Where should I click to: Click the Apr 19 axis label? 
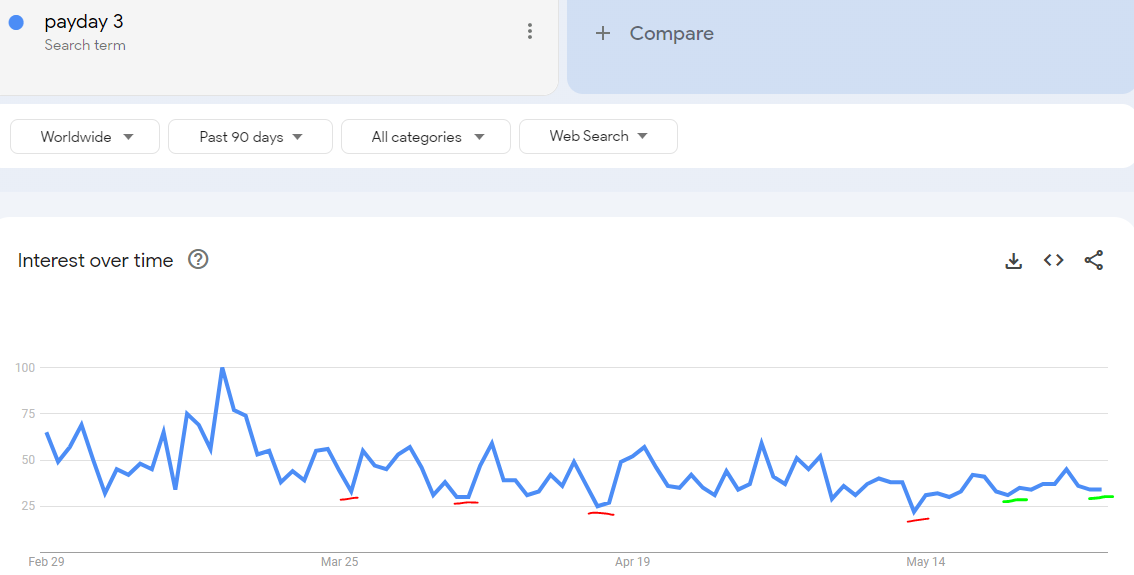[632, 562]
